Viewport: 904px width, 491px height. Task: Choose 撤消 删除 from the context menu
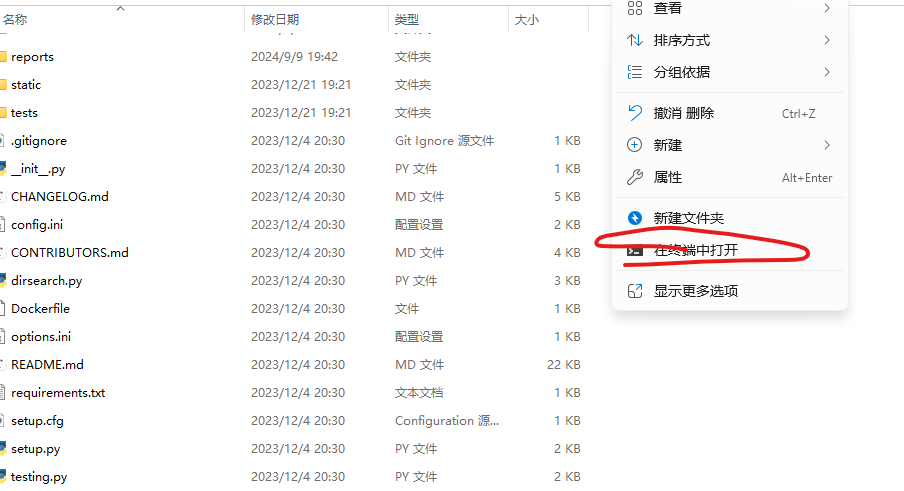tap(730, 113)
